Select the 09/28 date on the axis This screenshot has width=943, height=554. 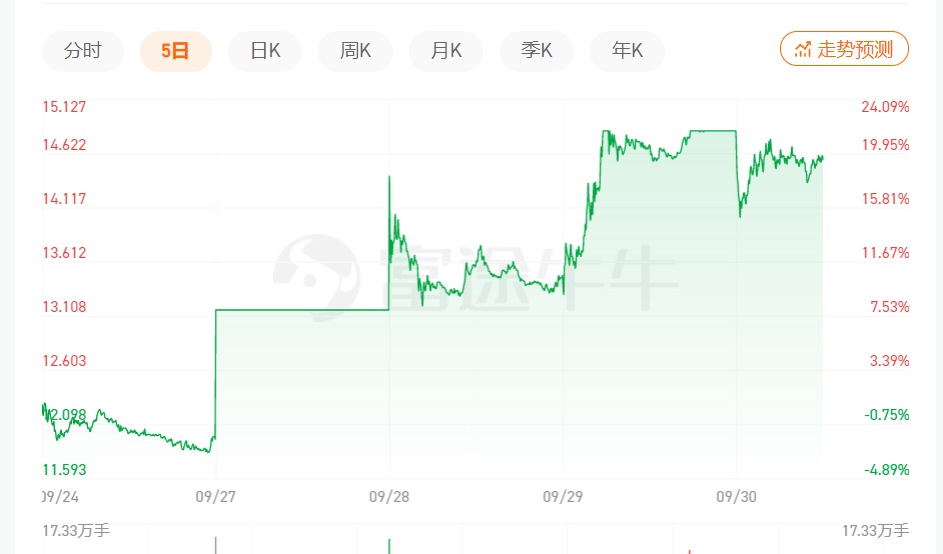pyautogui.click(x=389, y=496)
